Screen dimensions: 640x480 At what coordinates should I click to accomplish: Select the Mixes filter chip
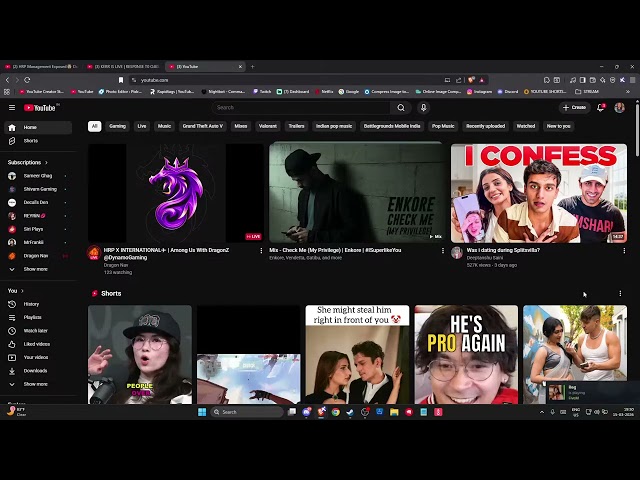(x=241, y=126)
